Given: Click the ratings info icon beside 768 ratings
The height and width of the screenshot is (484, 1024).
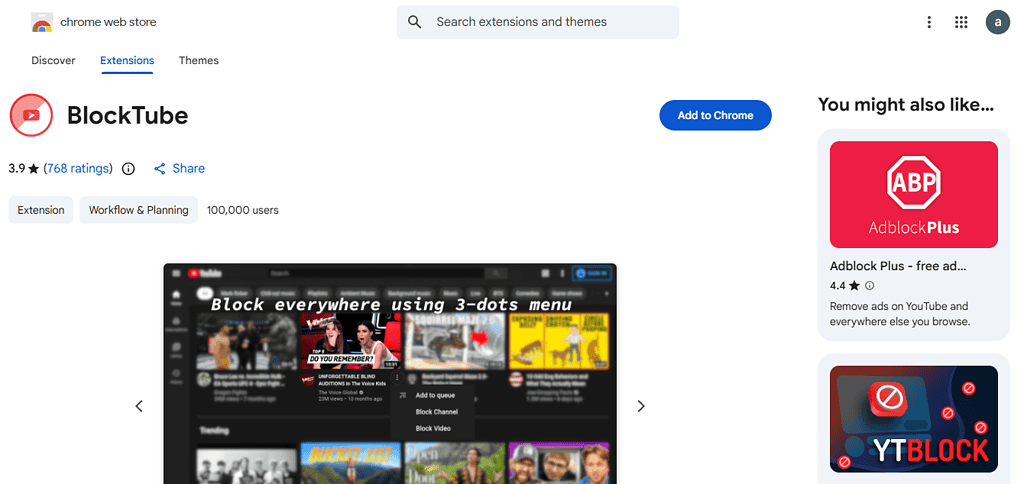Looking at the screenshot, I should click(x=129, y=169).
